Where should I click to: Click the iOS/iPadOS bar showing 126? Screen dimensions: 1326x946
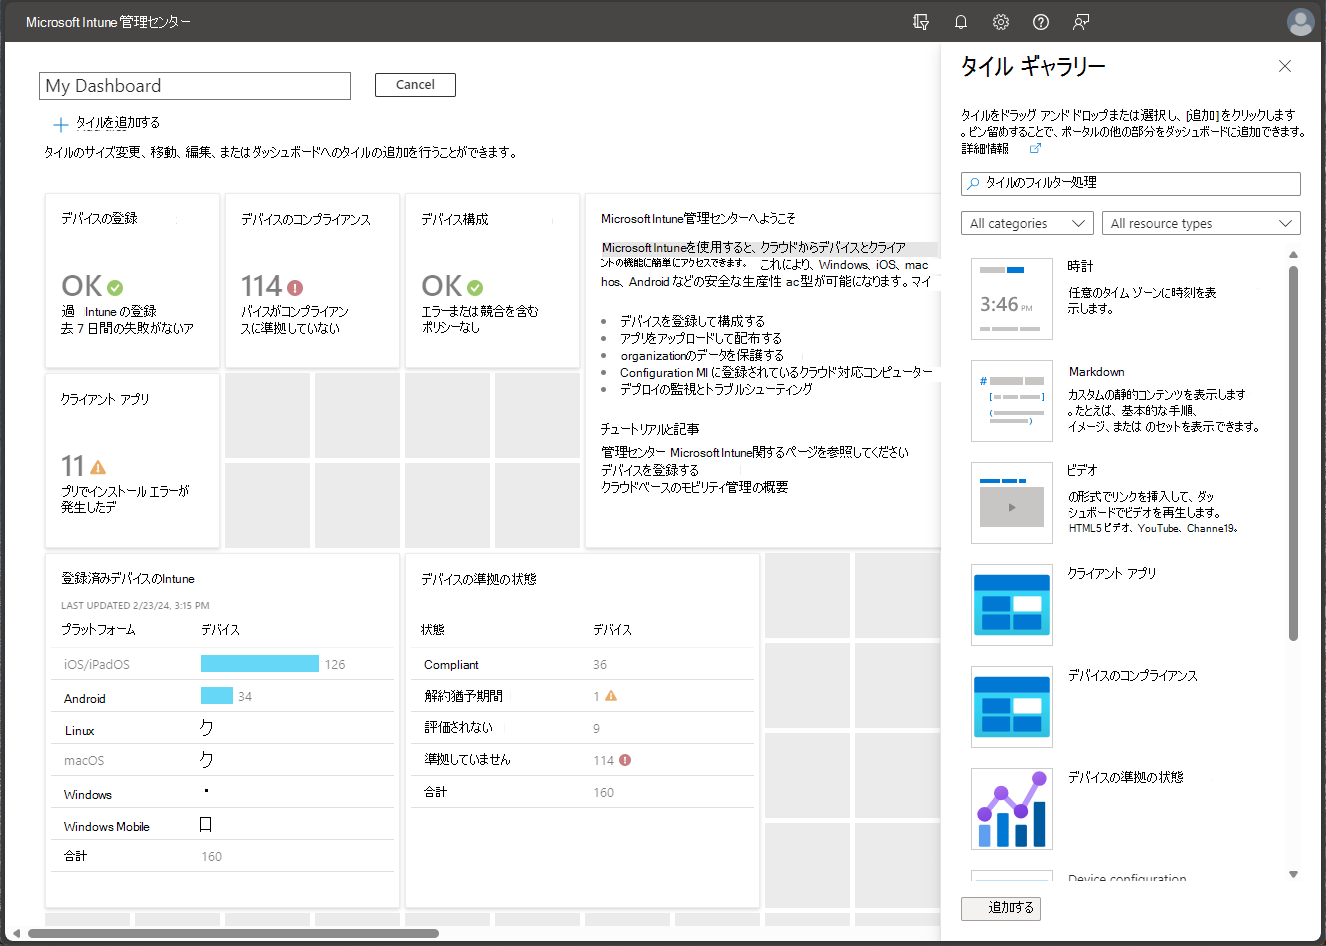point(260,664)
